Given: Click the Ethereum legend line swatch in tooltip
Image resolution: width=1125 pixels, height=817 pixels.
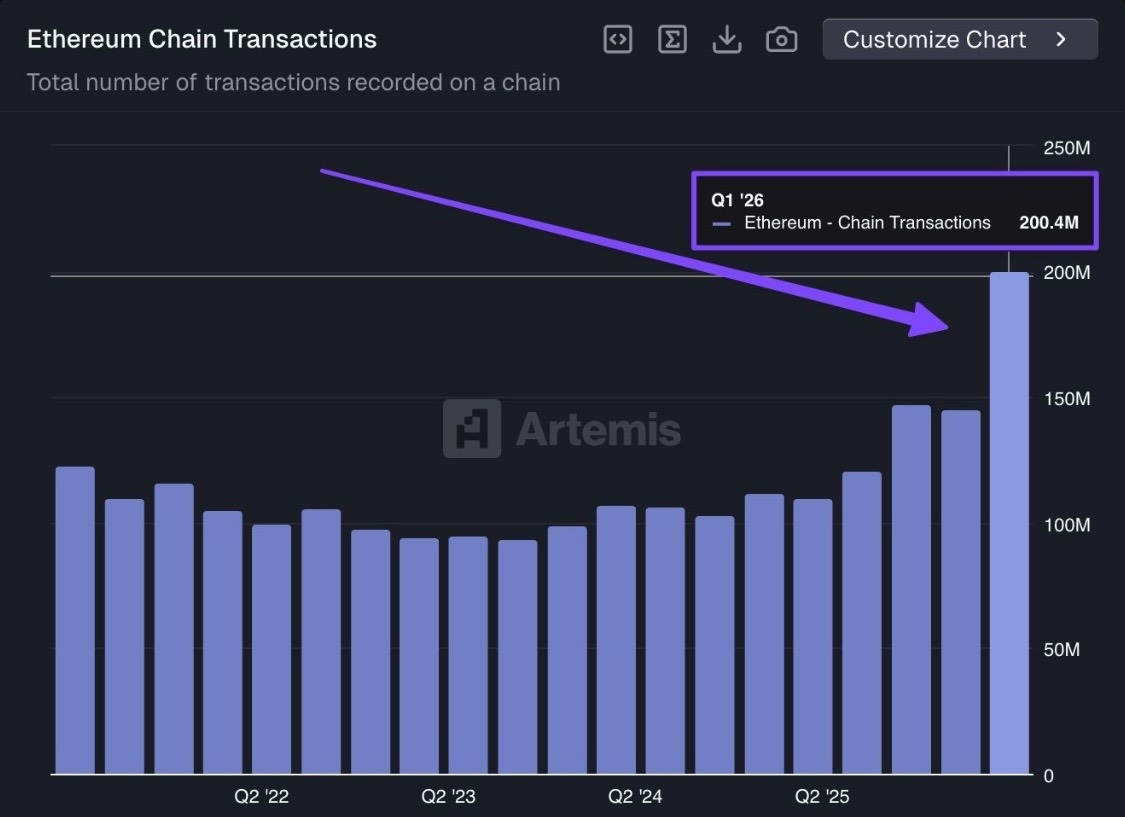Looking at the screenshot, I should tap(722, 224).
